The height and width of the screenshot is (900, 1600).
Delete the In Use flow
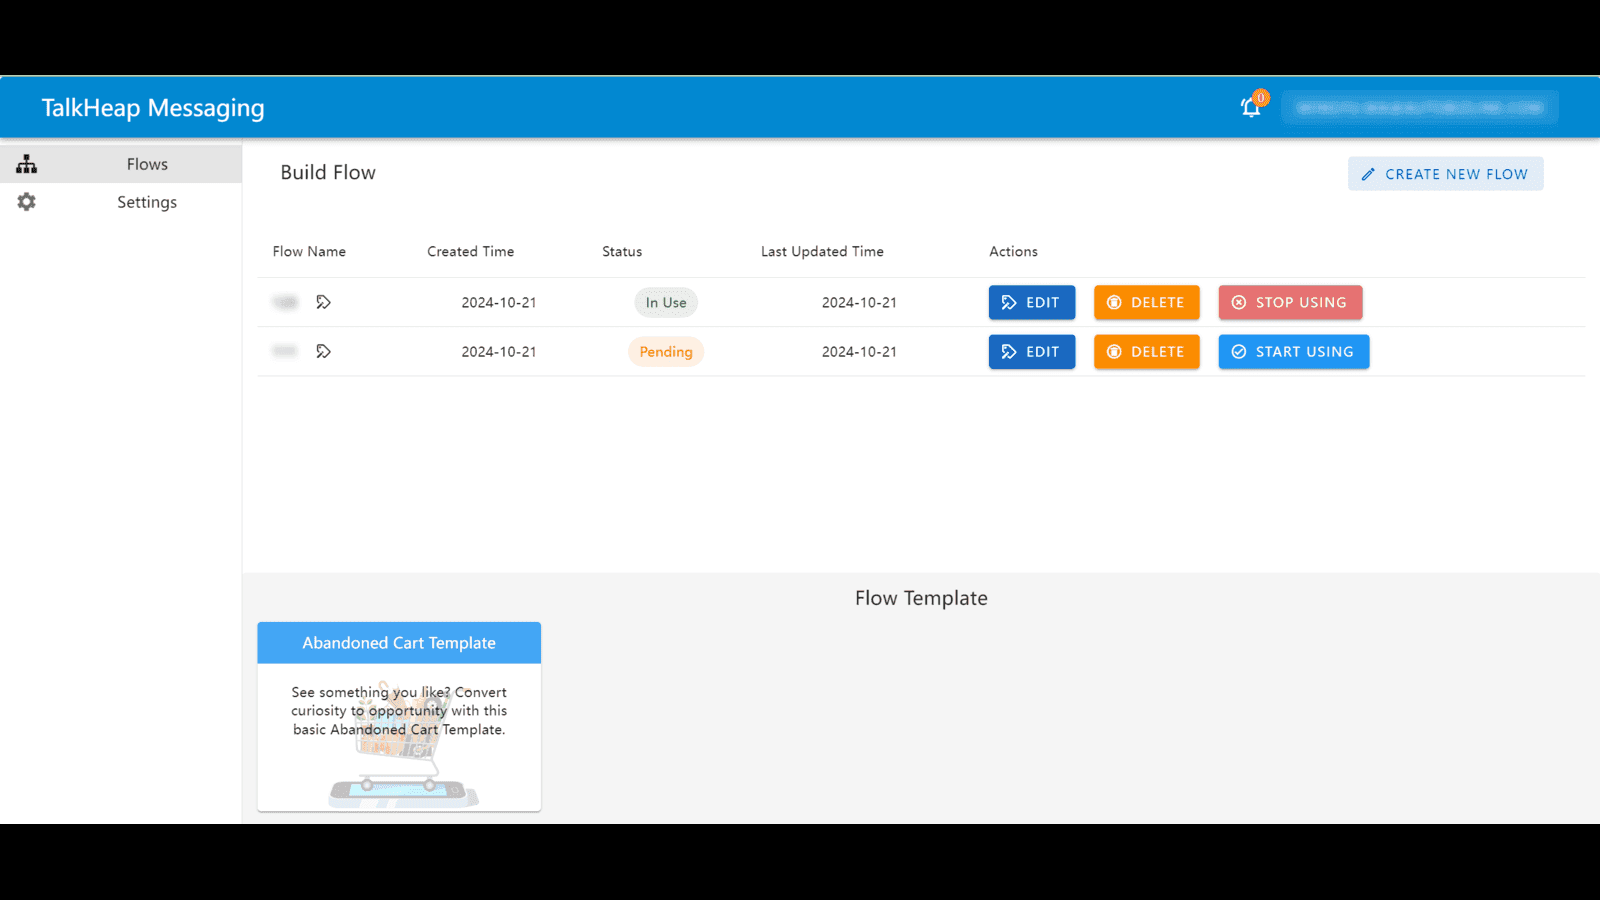1146,303
